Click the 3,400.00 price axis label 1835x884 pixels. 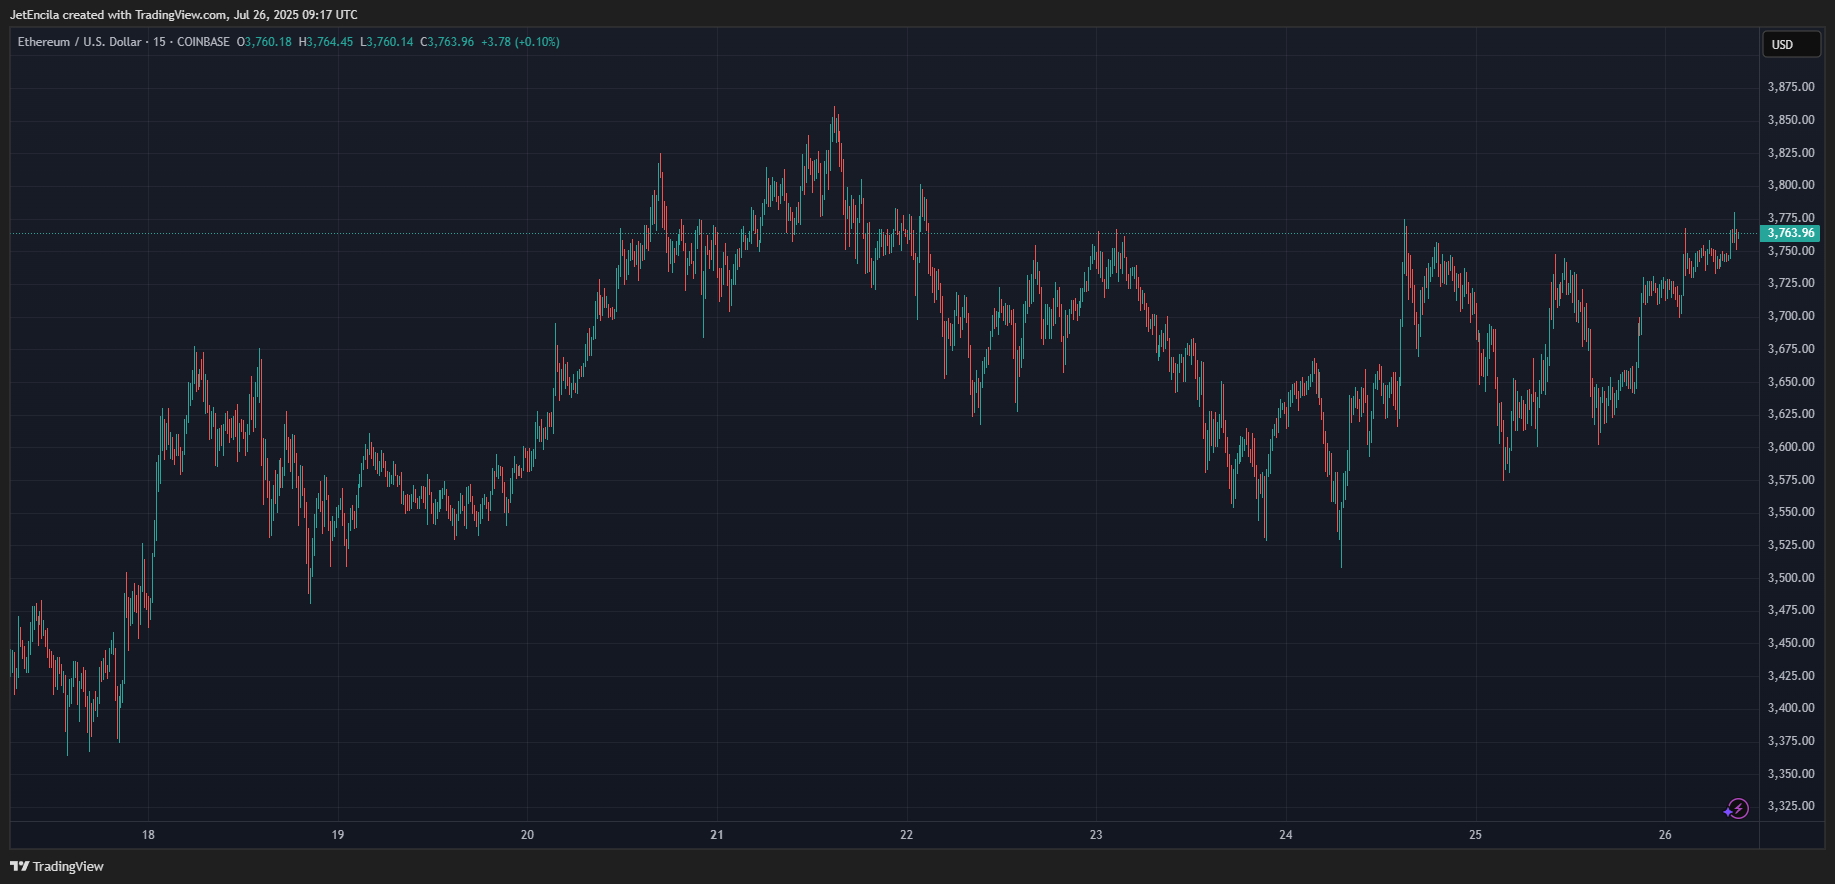click(1791, 708)
